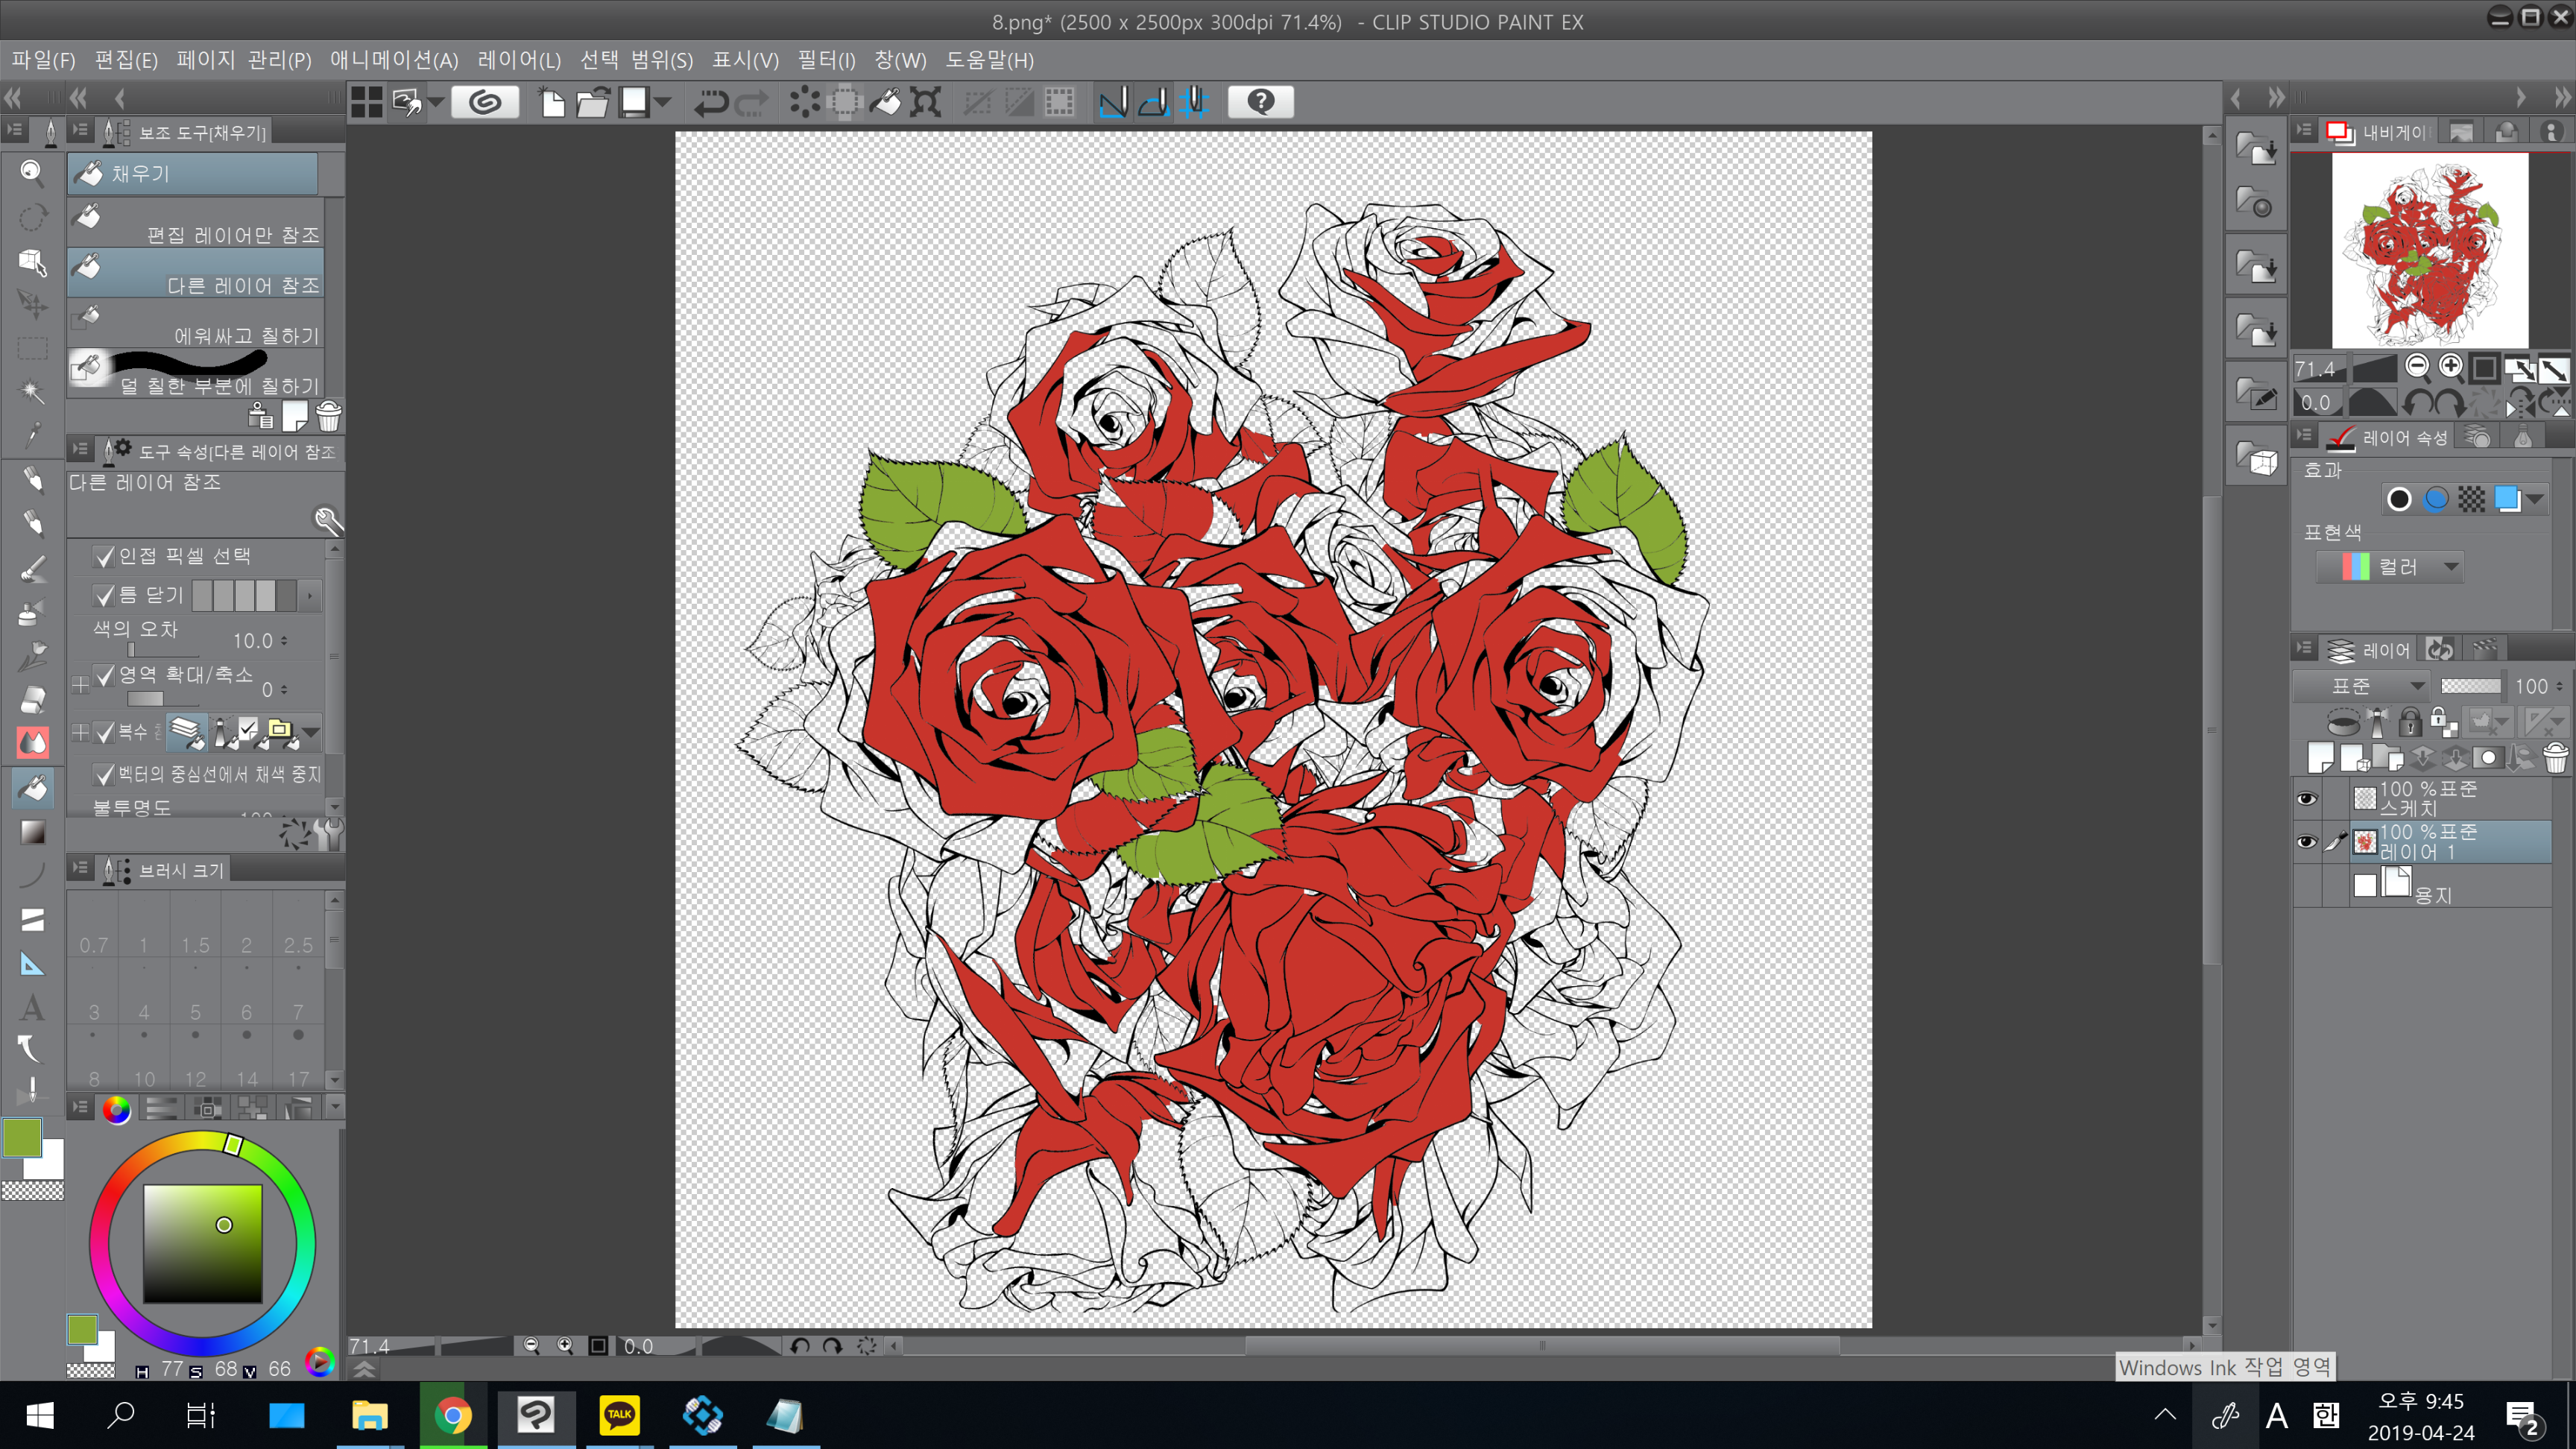2576x1449 pixels.
Task: Click the Save icon in the command bar
Action: click(x=634, y=102)
